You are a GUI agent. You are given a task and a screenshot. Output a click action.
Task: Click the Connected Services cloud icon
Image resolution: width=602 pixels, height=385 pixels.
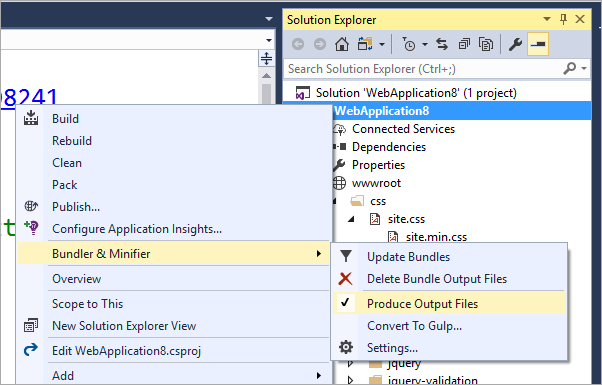pyautogui.click(x=339, y=129)
